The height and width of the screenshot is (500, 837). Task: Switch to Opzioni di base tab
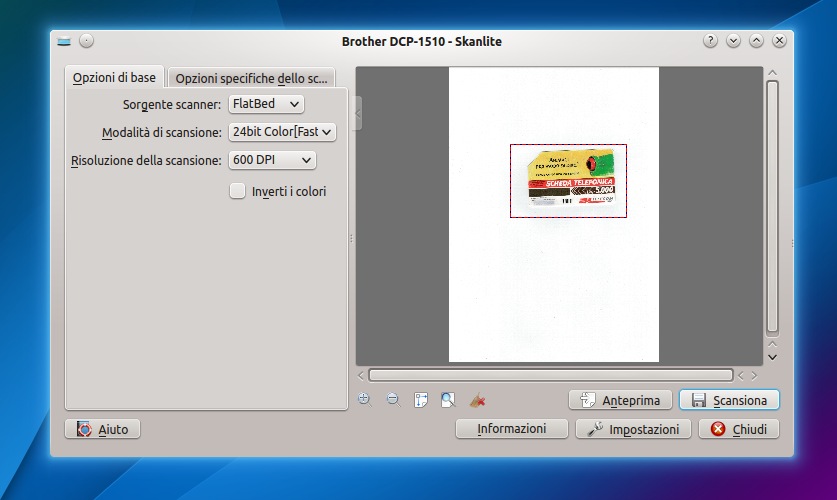[114, 77]
